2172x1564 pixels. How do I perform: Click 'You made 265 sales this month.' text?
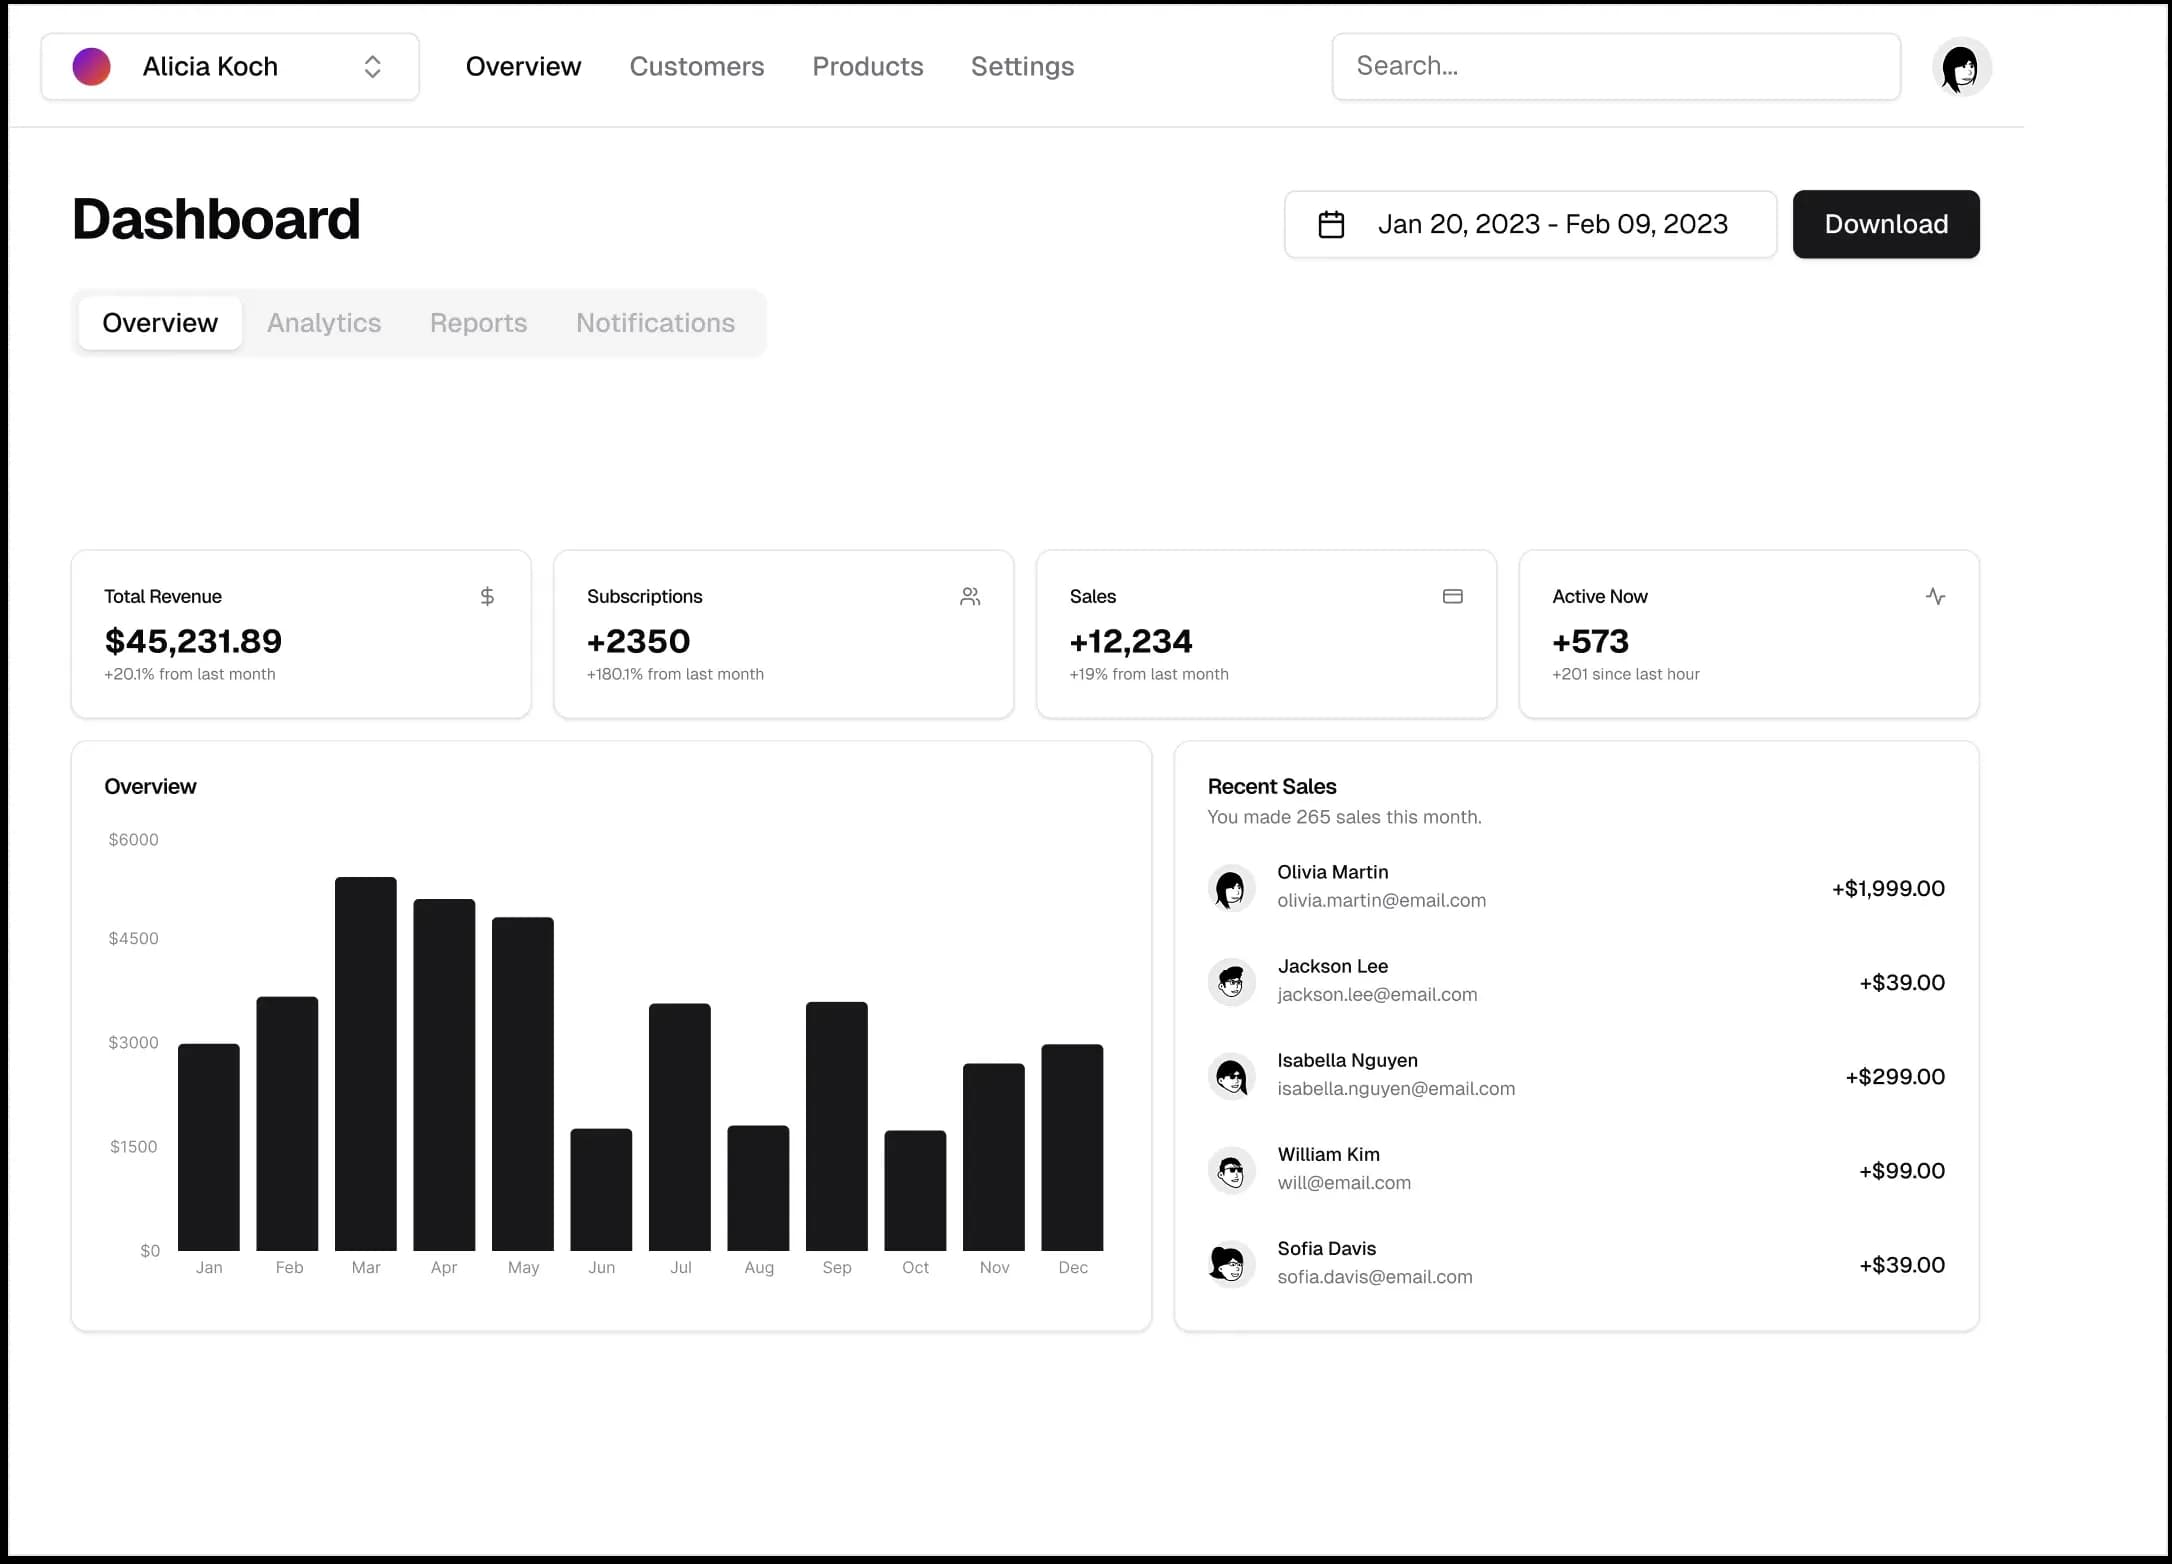point(1344,817)
